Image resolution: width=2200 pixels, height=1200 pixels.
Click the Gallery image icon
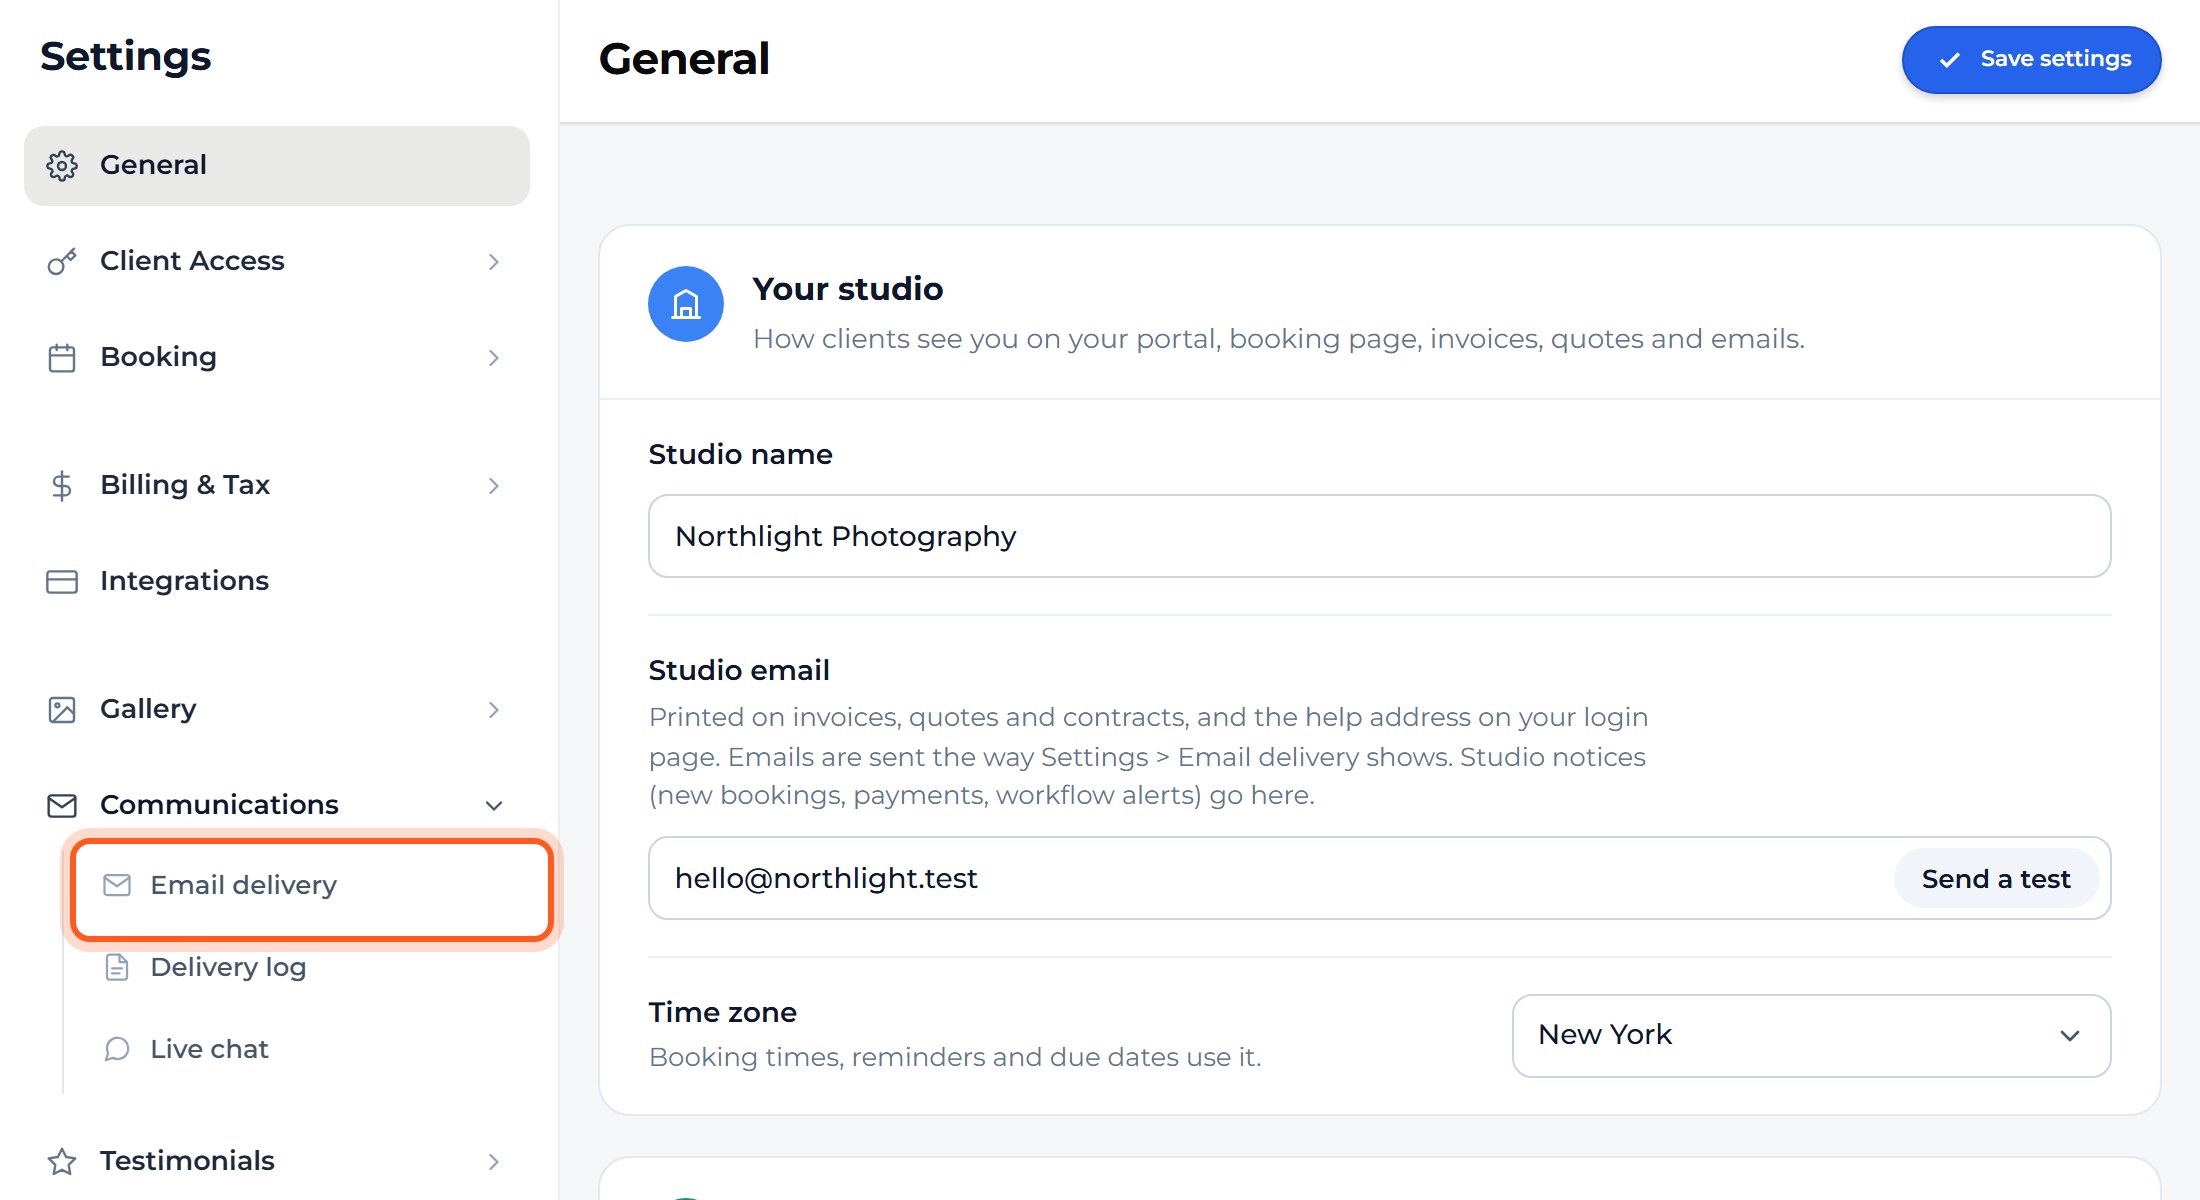point(62,710)
